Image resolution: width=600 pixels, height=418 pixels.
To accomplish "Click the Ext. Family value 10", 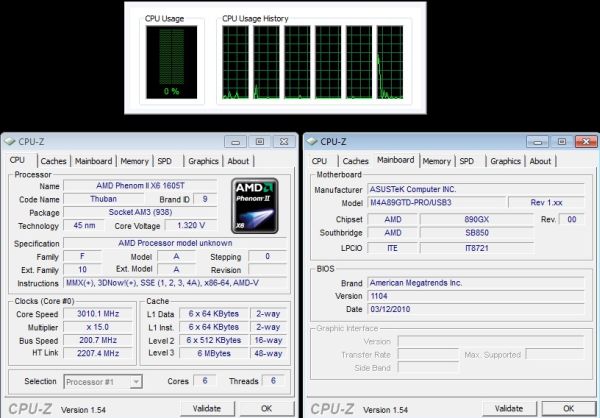I will tap(82, 269).
